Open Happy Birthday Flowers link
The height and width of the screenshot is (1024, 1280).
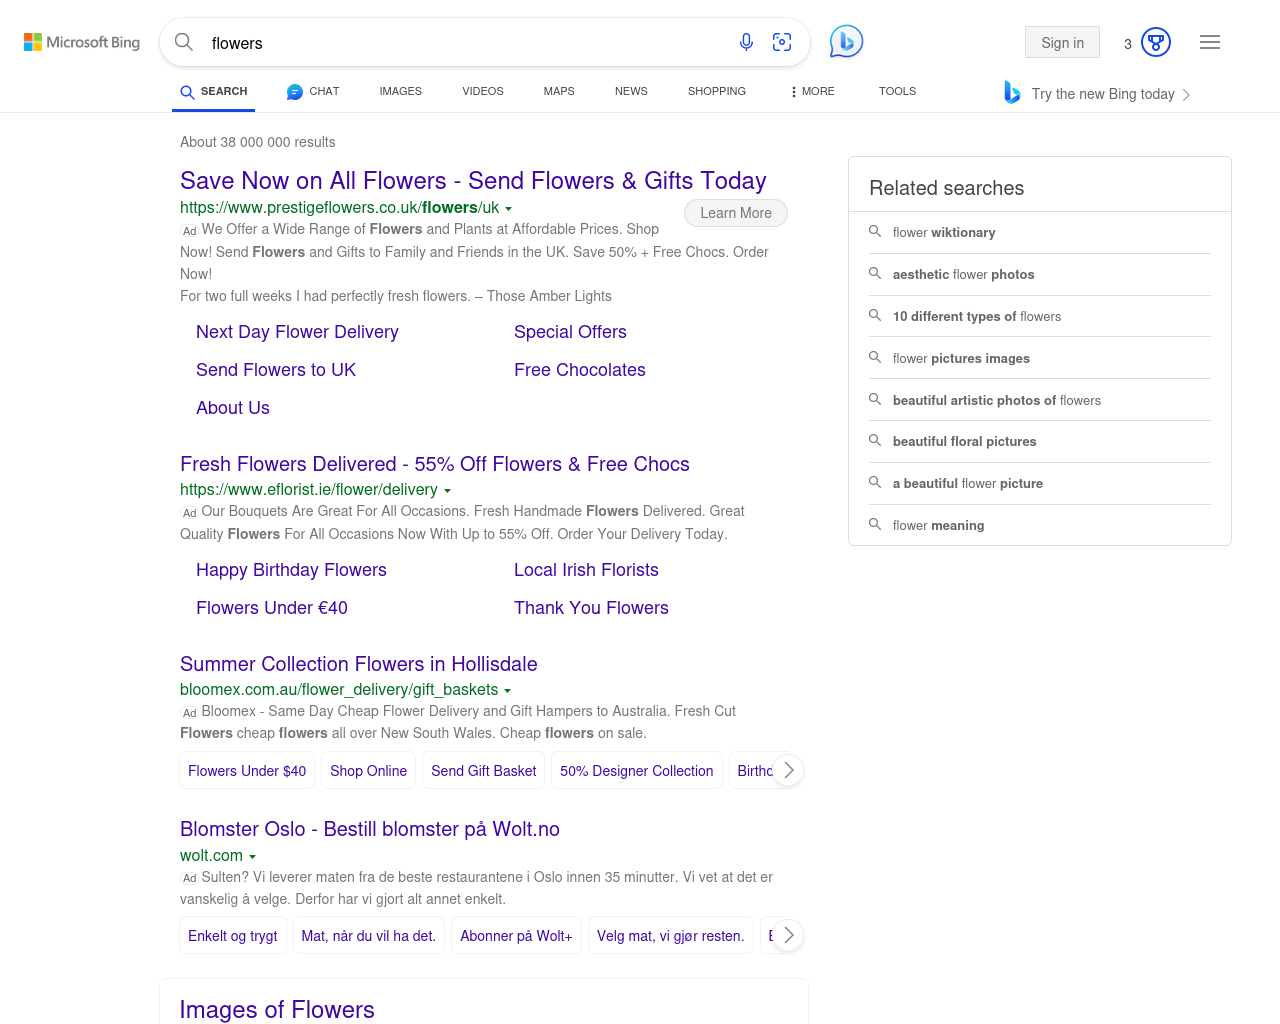291,570
